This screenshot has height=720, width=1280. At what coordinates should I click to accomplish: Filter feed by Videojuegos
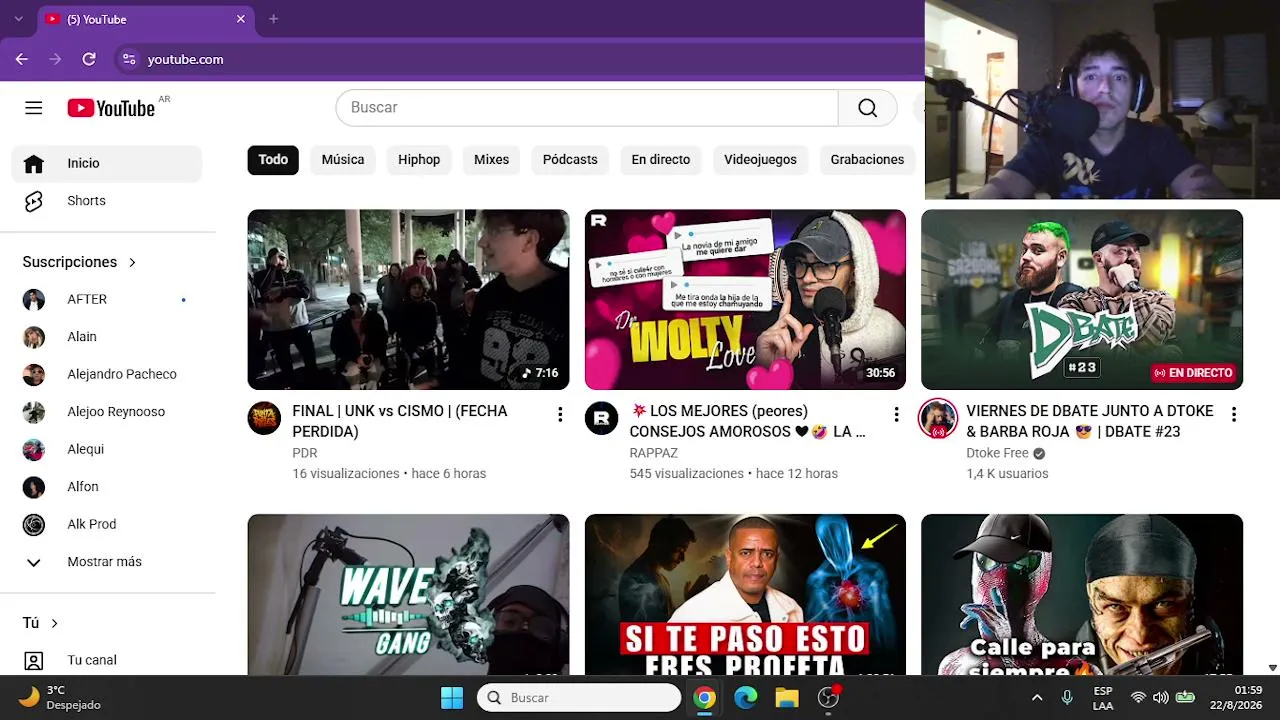click(760, 160)
